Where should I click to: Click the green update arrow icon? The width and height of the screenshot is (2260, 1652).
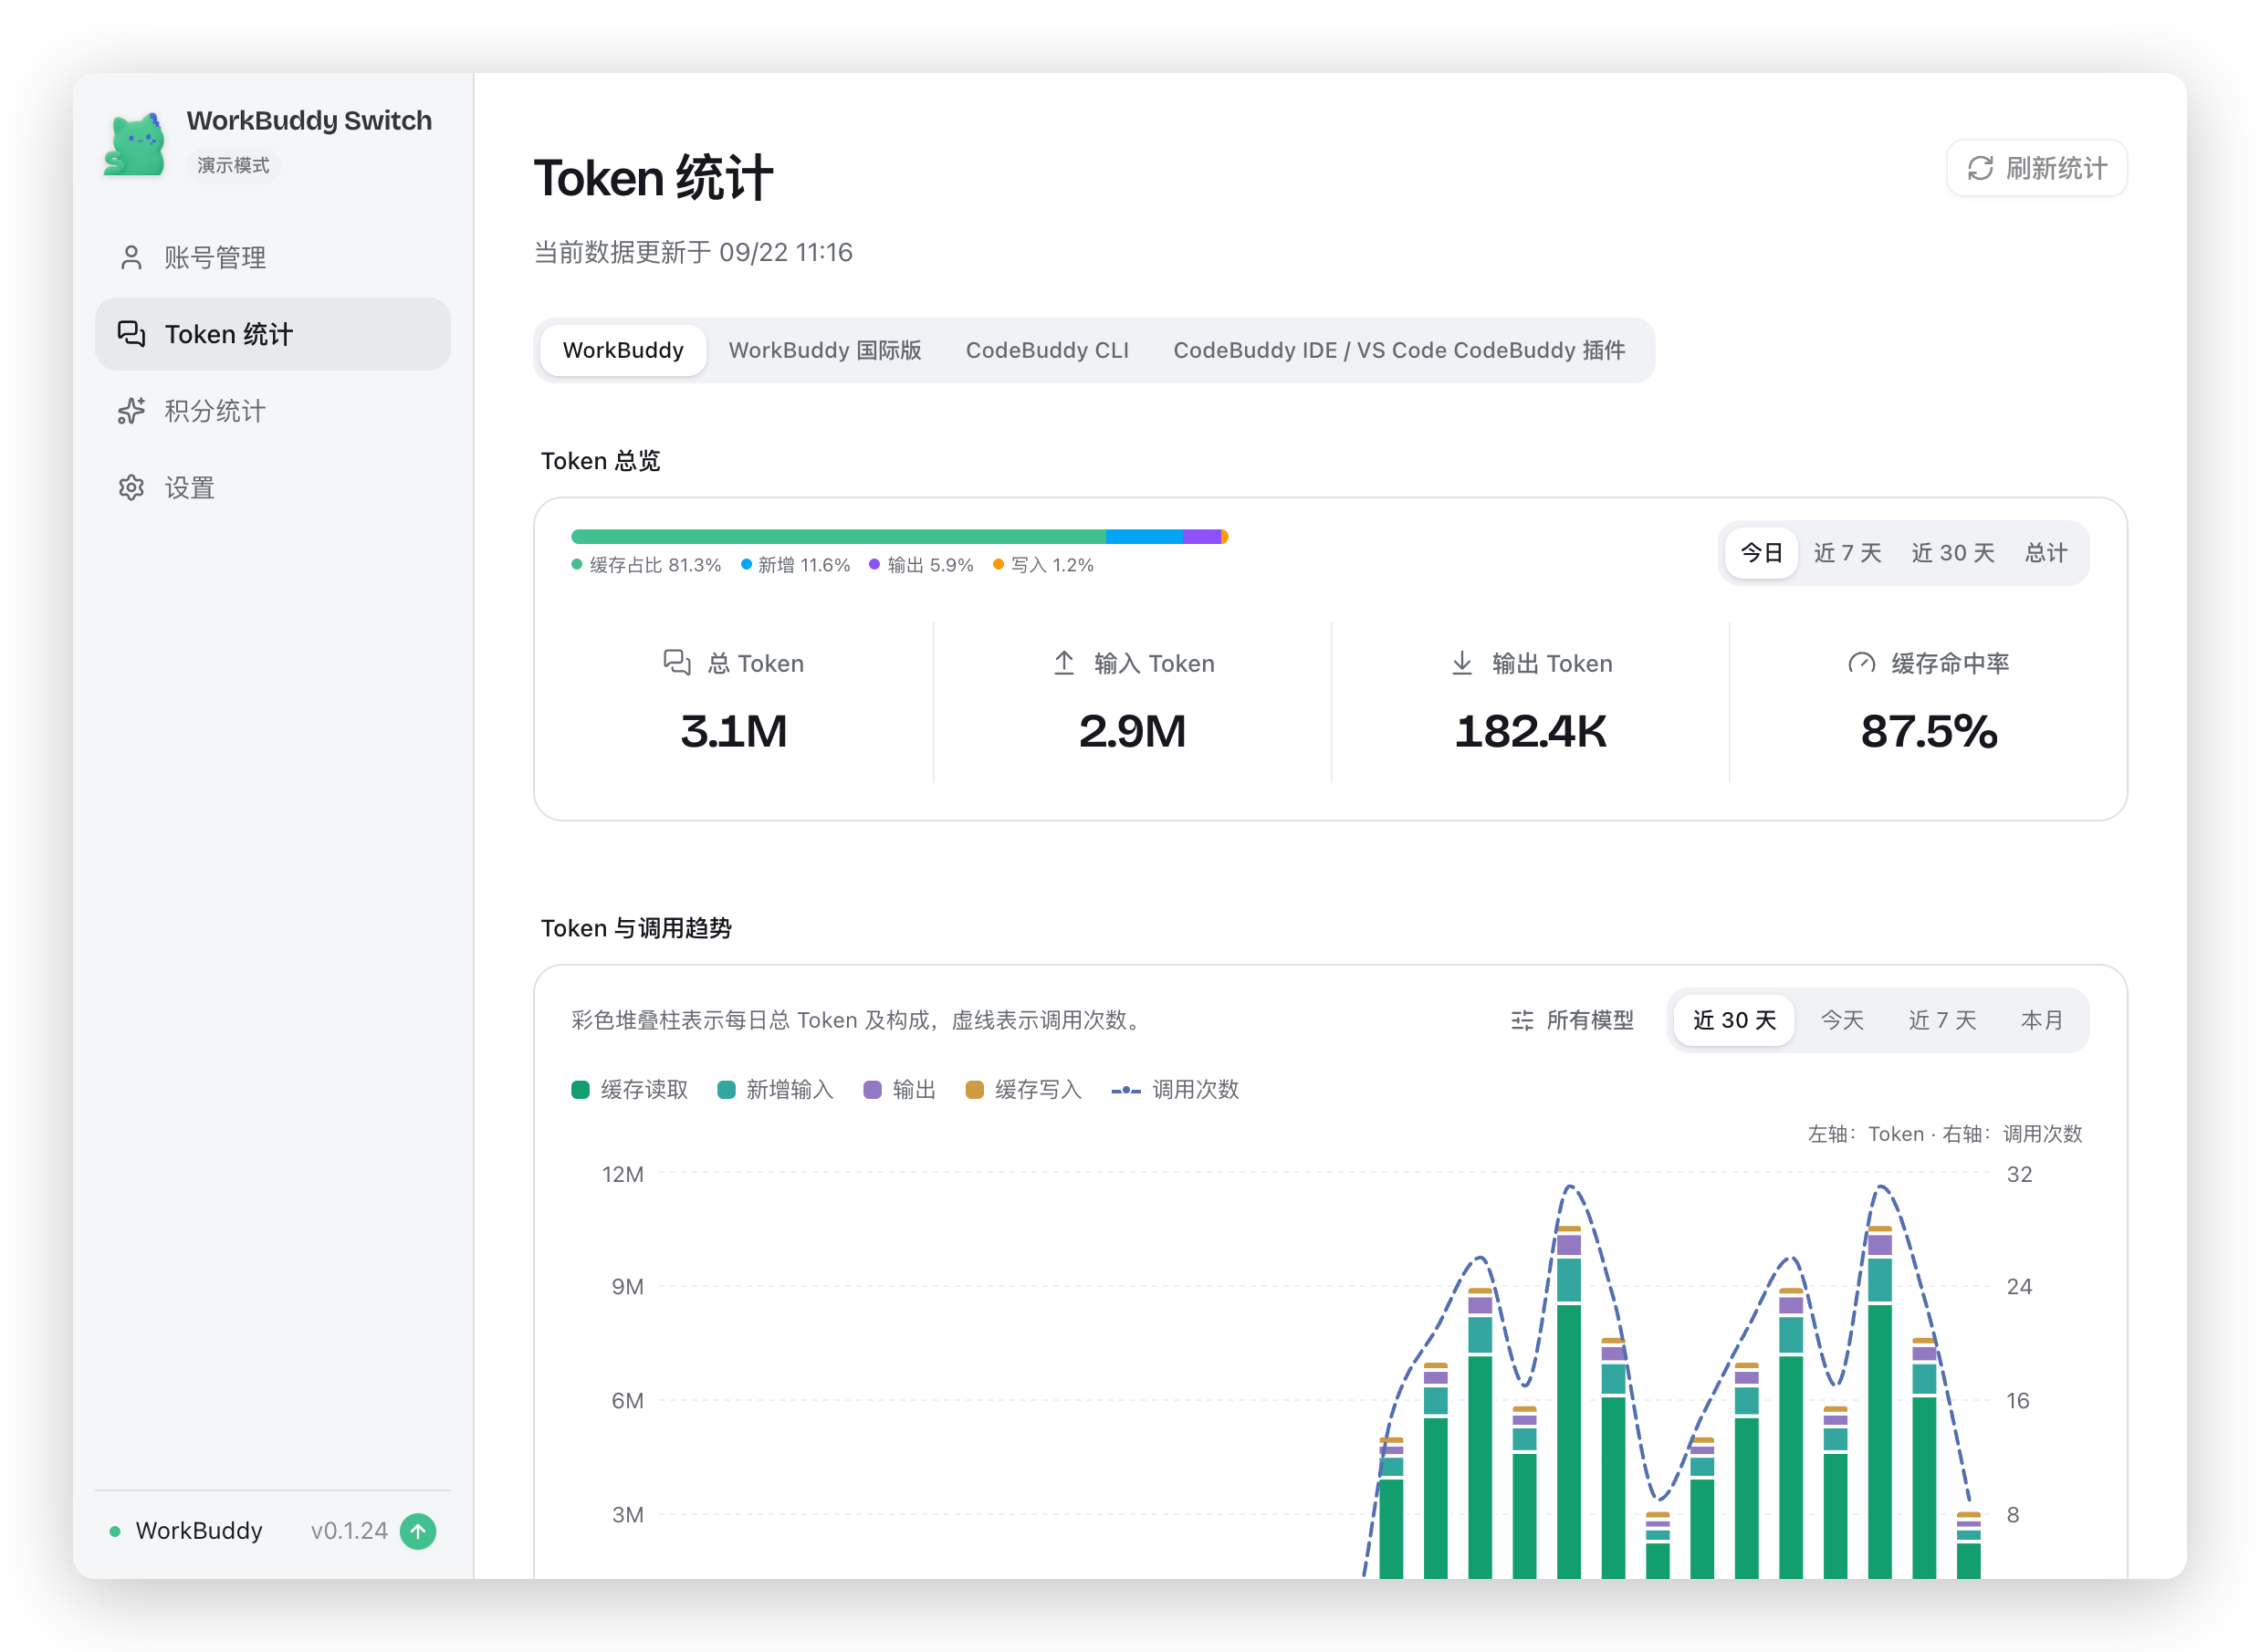(418, 1531)
